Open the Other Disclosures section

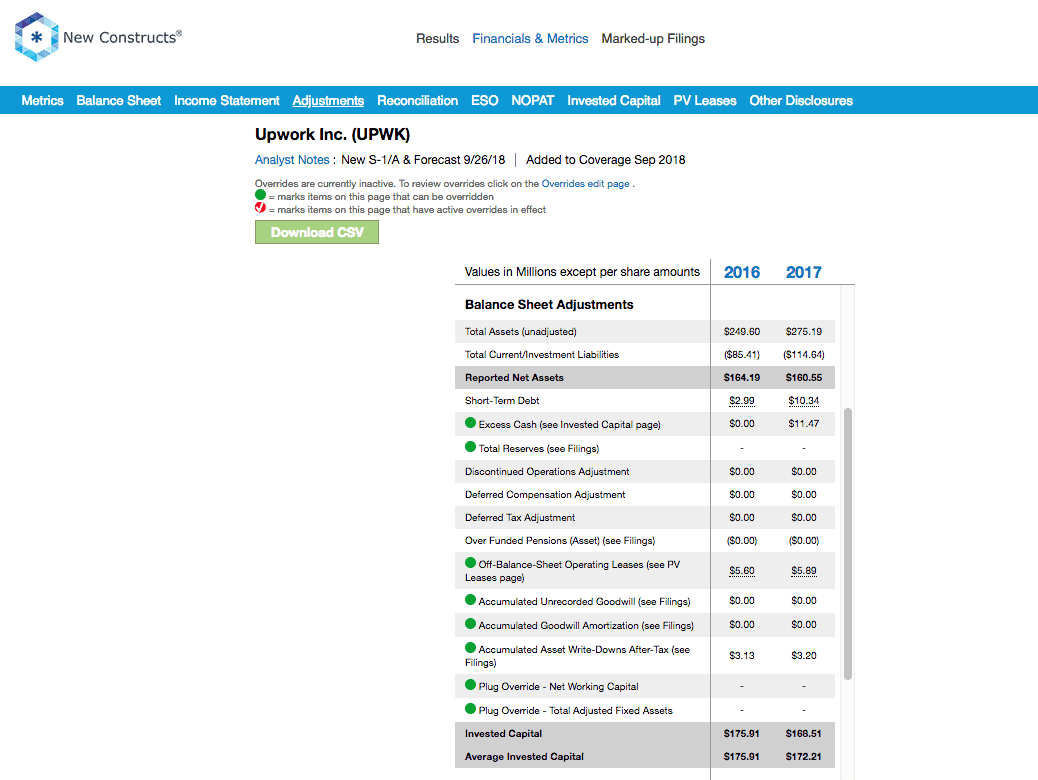801,101
